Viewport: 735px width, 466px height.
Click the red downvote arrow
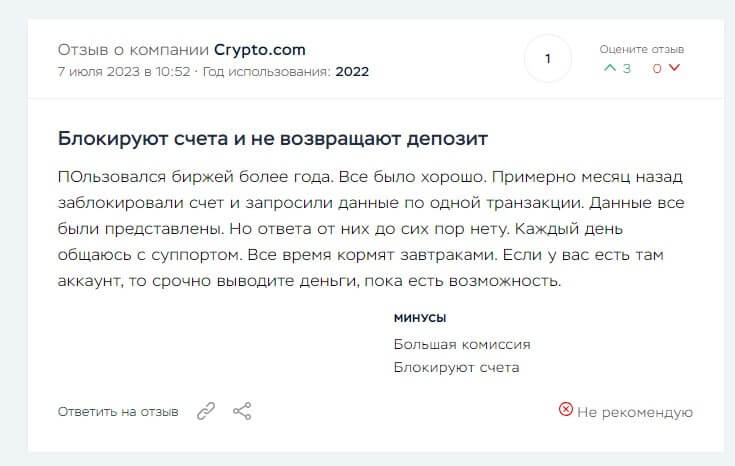tap(674, 68)
